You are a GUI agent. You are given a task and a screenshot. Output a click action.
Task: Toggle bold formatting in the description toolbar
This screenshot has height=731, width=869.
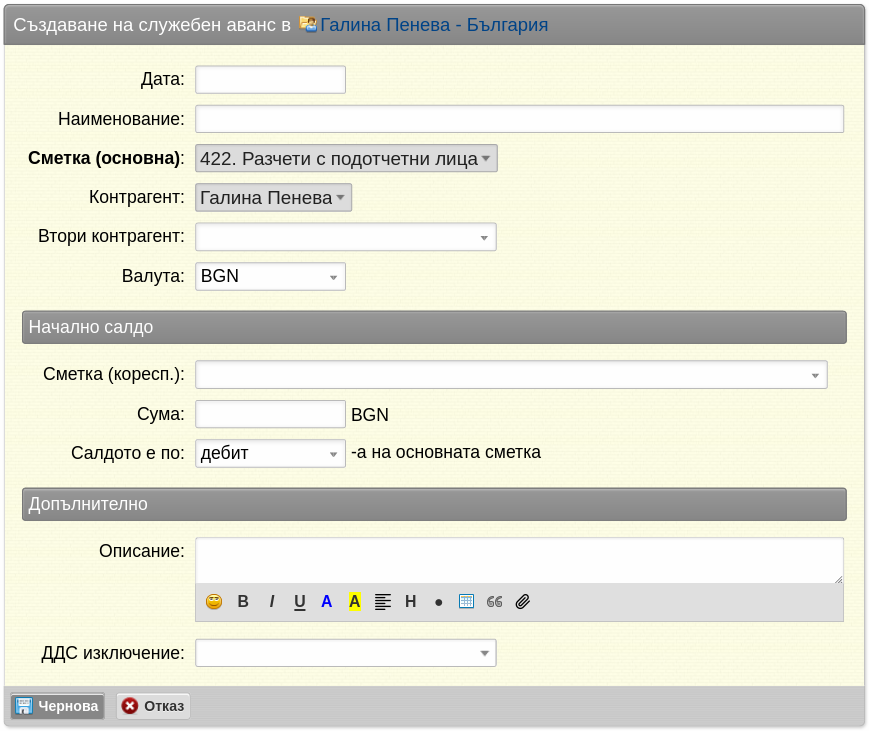(243, 601)
